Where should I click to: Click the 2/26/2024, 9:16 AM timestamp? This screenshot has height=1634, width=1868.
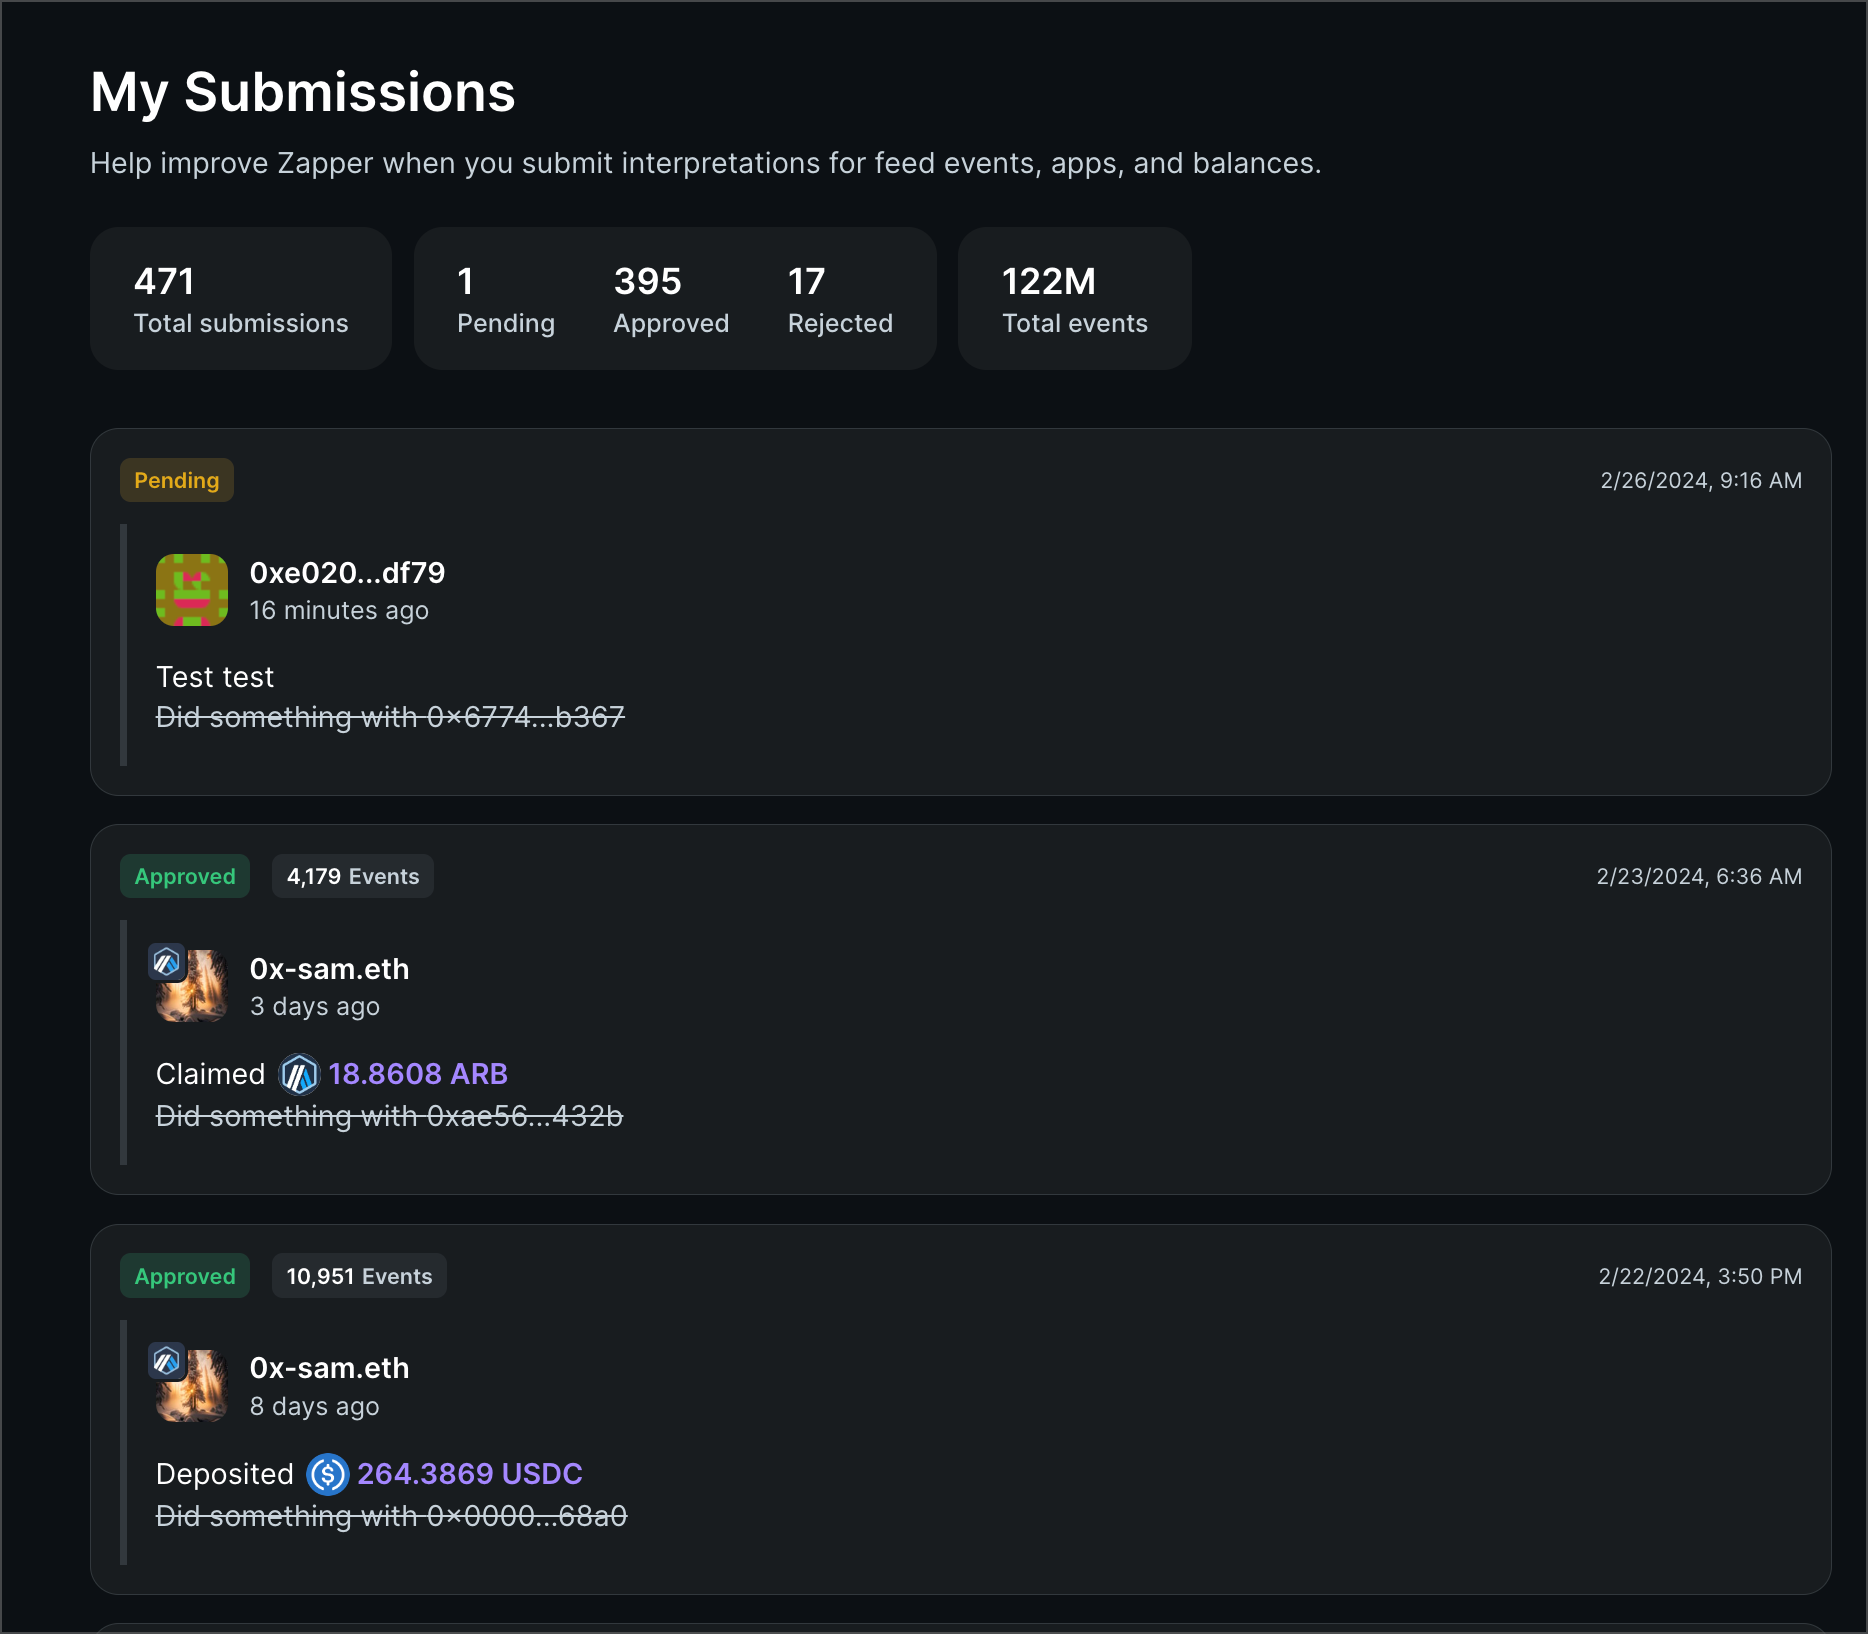[x=1699, y=480]
